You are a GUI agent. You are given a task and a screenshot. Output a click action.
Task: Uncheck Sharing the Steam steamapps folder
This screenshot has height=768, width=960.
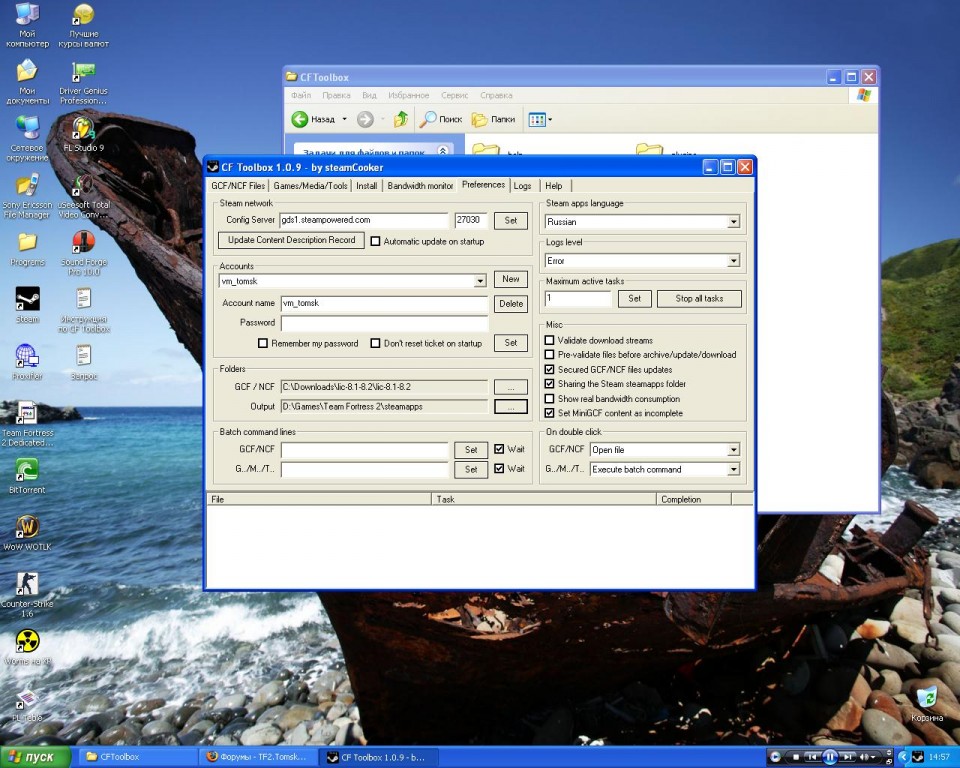point(549,384)
